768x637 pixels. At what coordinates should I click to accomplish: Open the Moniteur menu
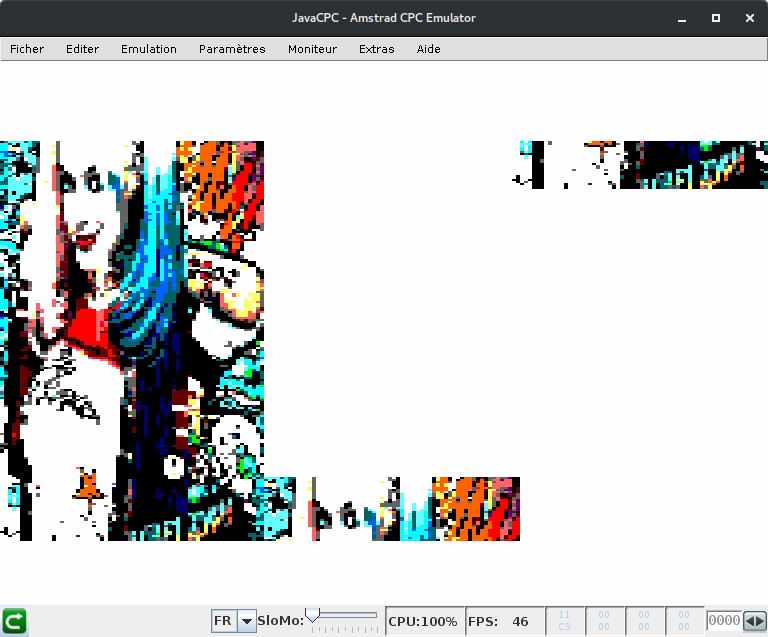coord(312,49)
